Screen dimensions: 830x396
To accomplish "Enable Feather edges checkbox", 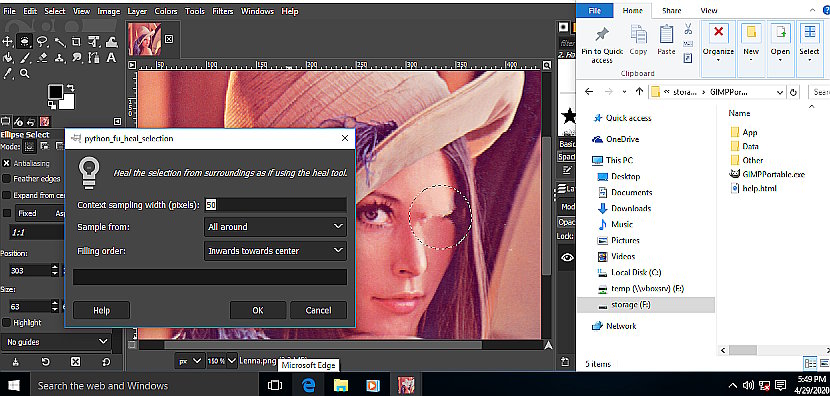I will [7, 179].
